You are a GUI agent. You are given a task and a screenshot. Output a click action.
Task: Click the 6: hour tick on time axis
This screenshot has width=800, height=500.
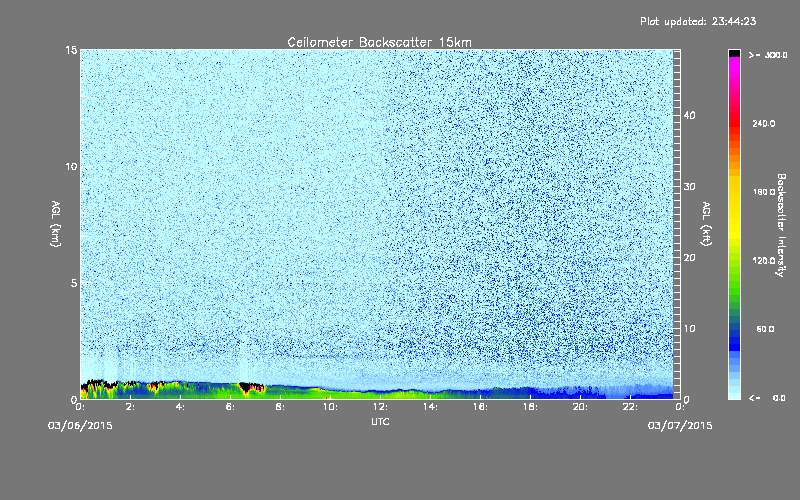pyautogui.click(x=231, y=407)
